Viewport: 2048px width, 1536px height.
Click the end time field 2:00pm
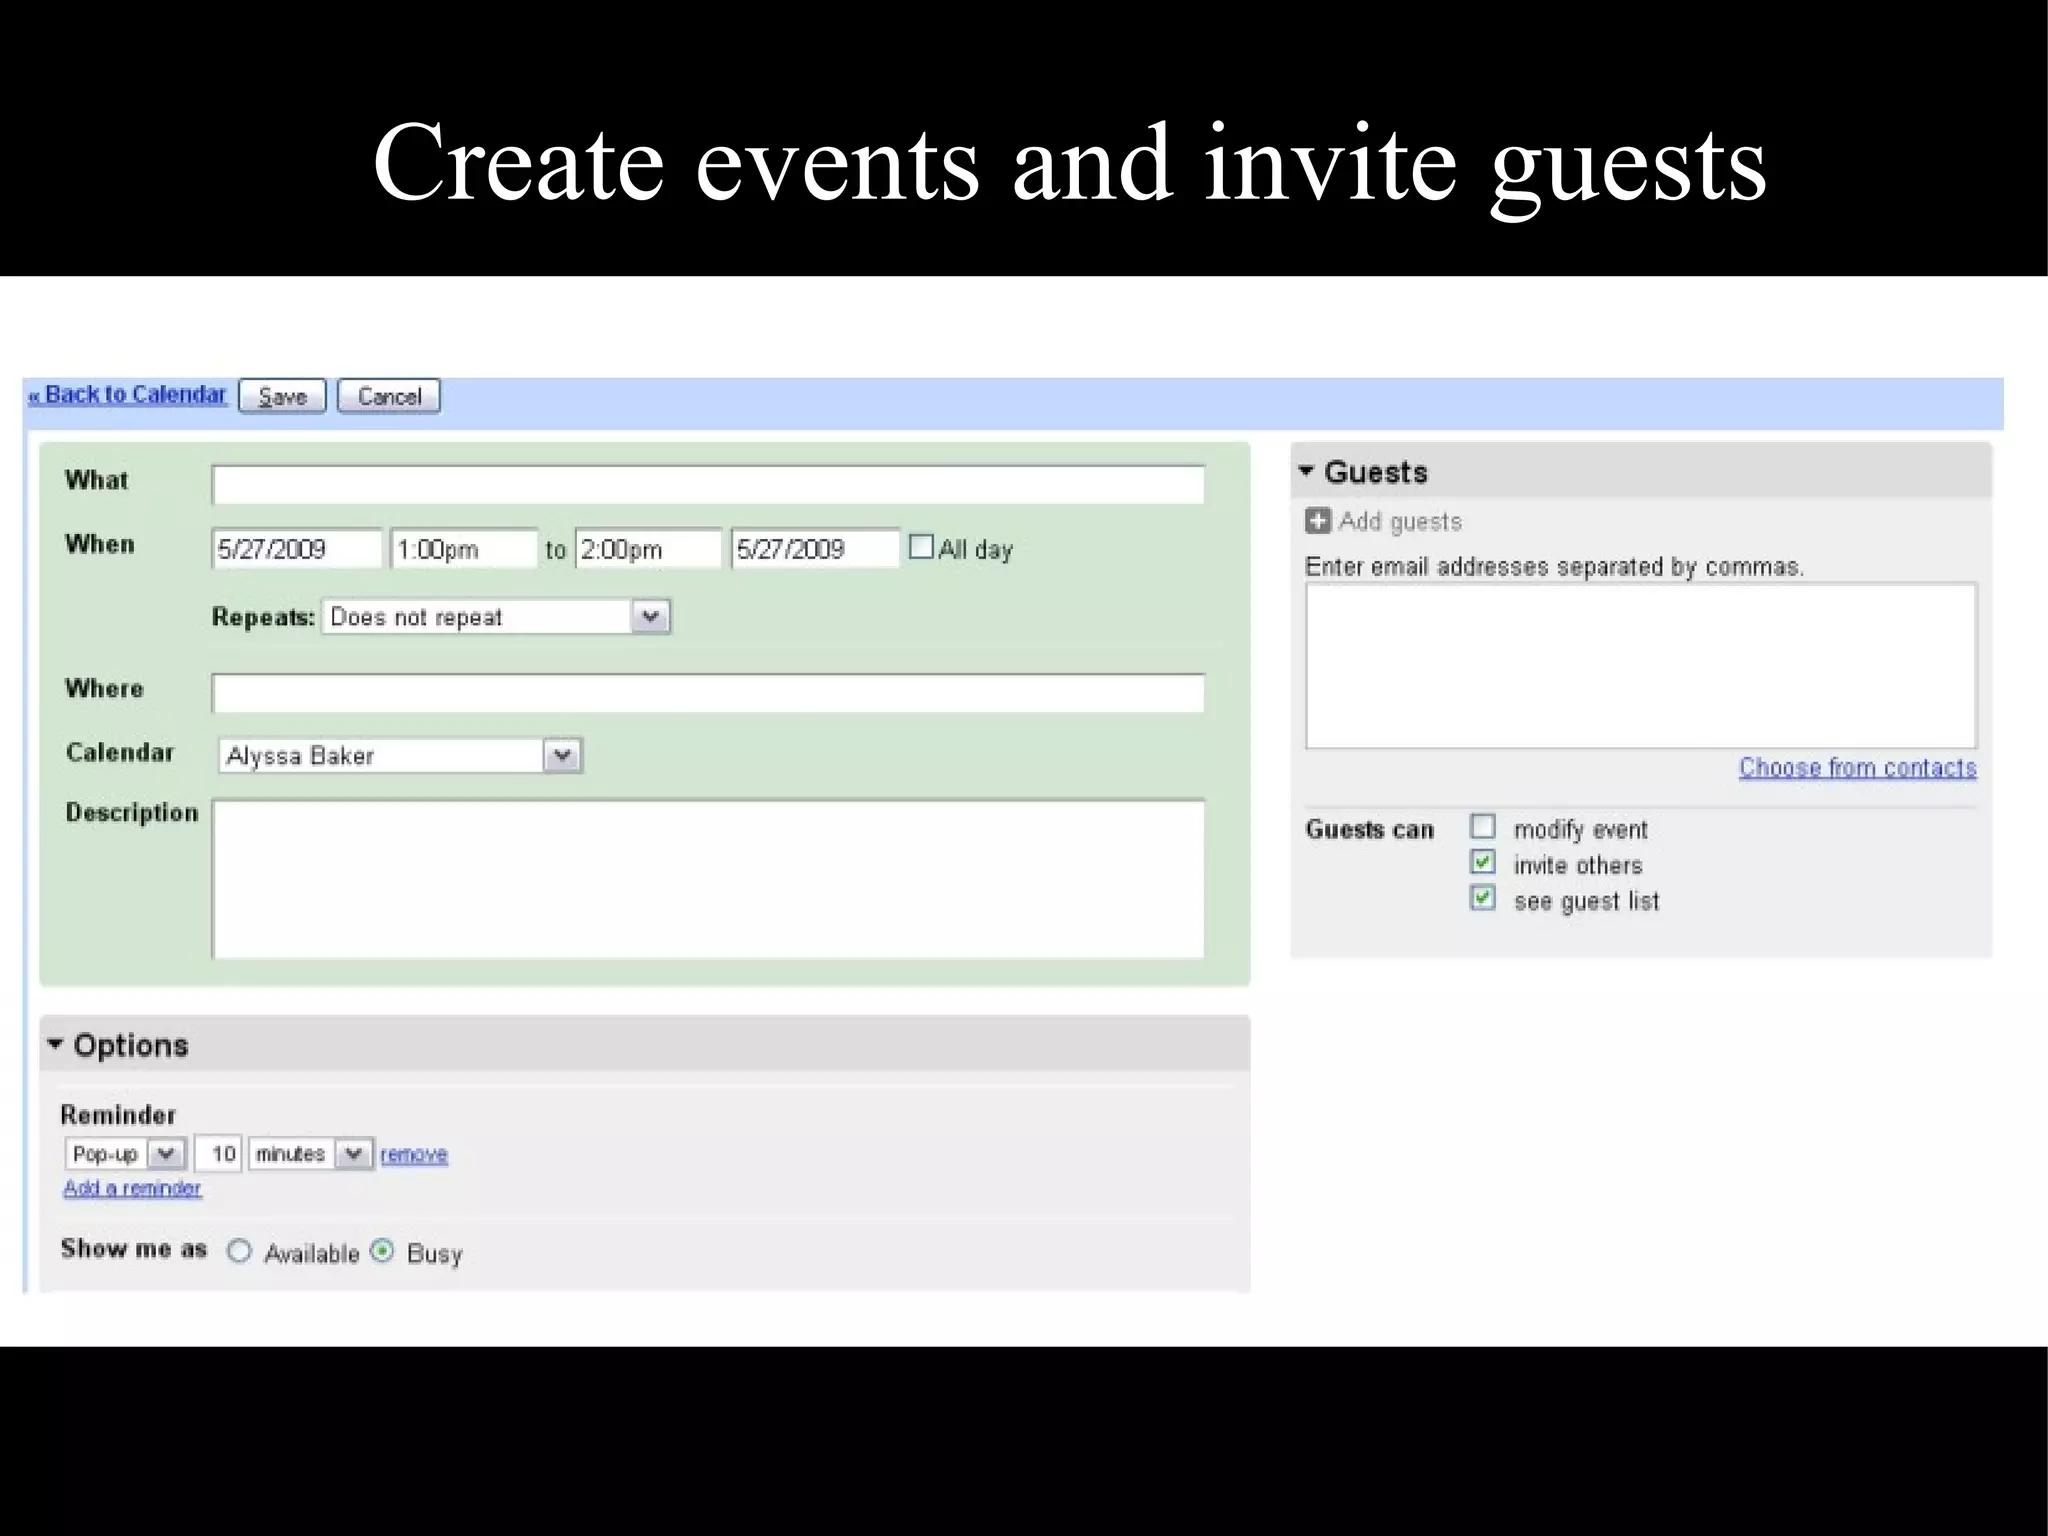[x=648, y=548]
